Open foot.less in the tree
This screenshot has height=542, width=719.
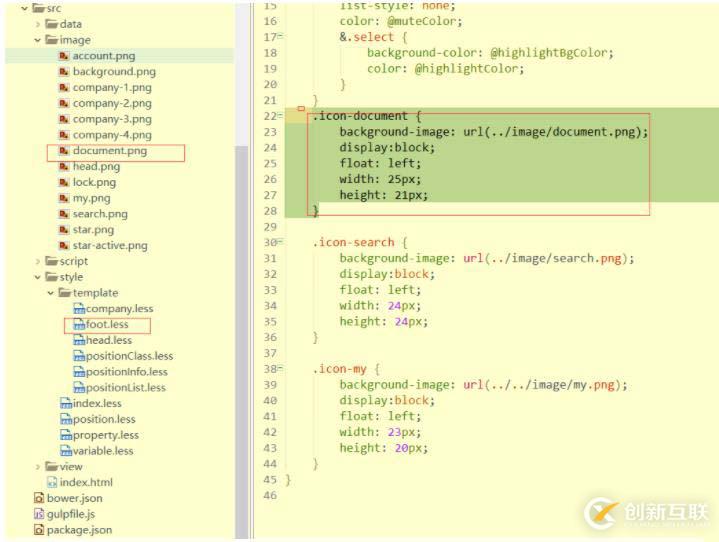point(107,325)
